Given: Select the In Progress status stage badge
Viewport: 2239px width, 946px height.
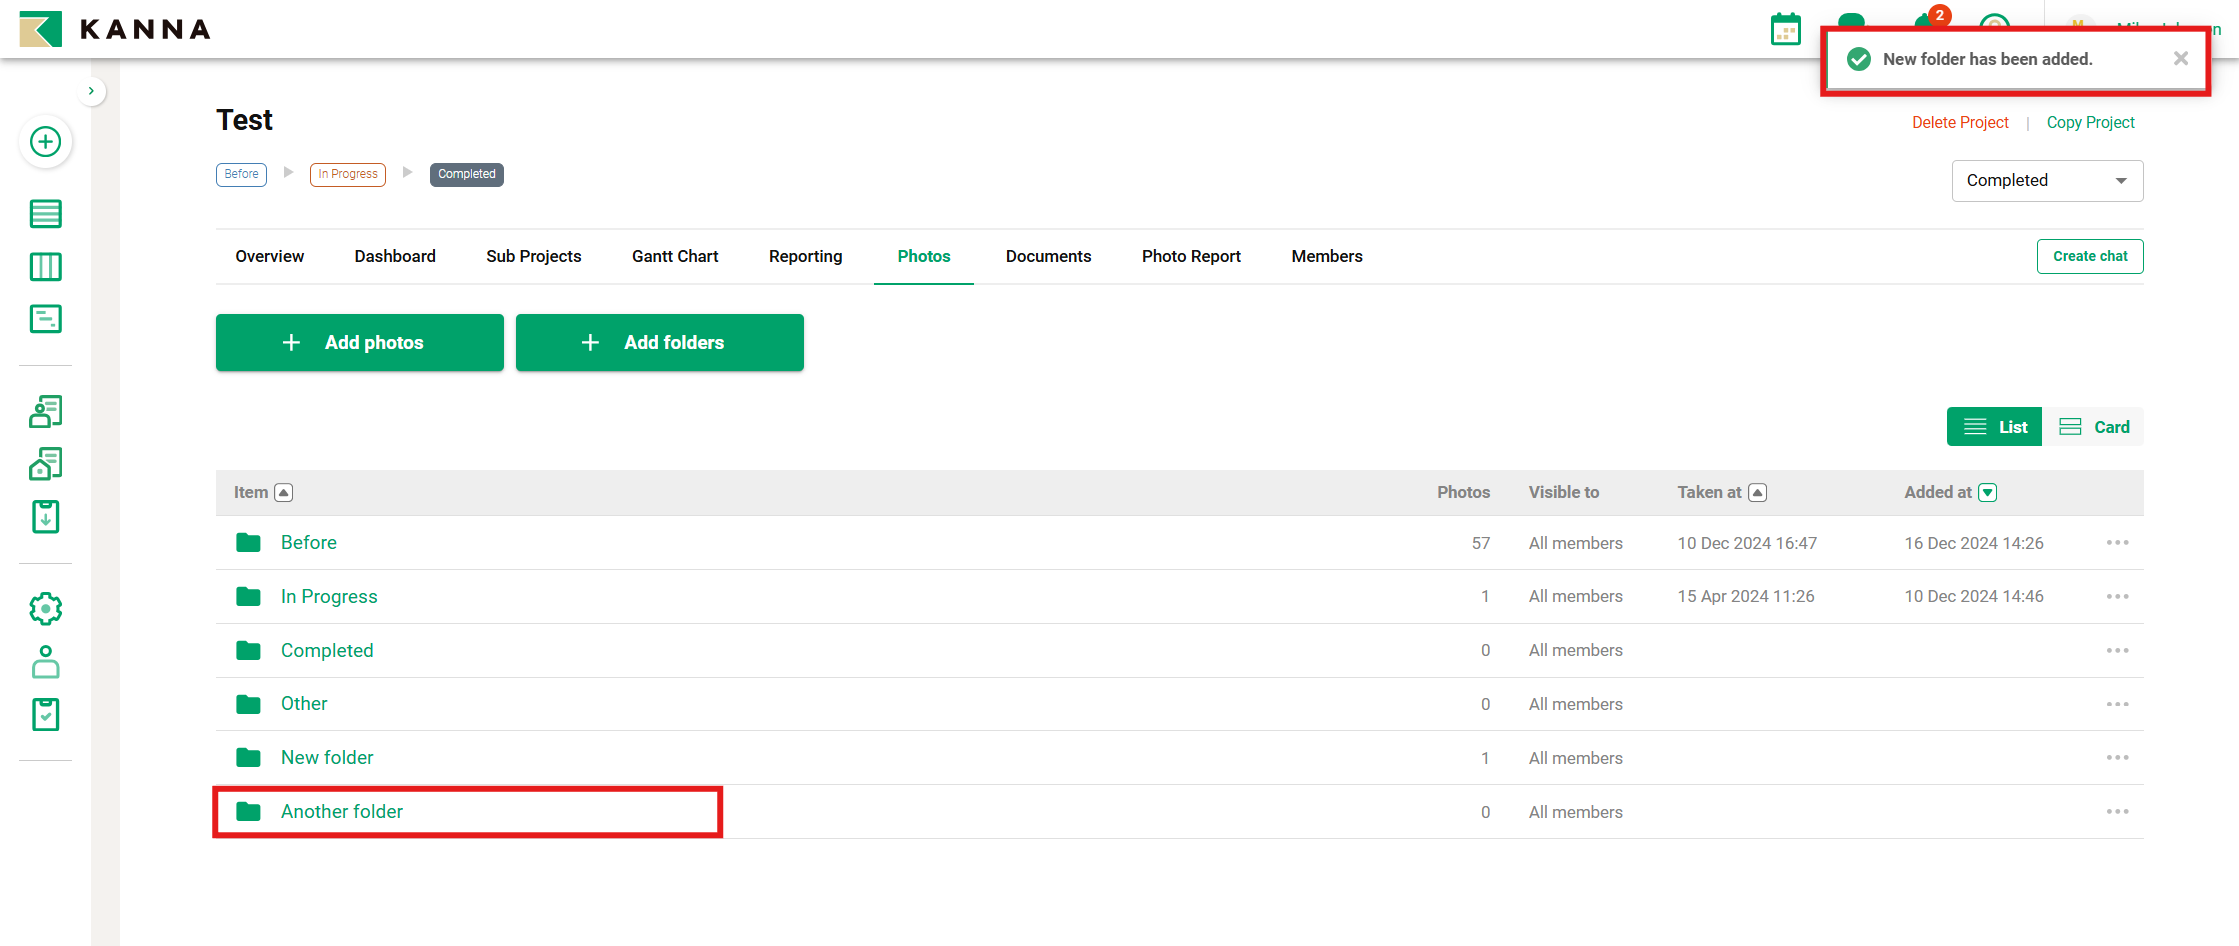Looking at the screenshot, I should pyautogui.click(x=347, y=174).
